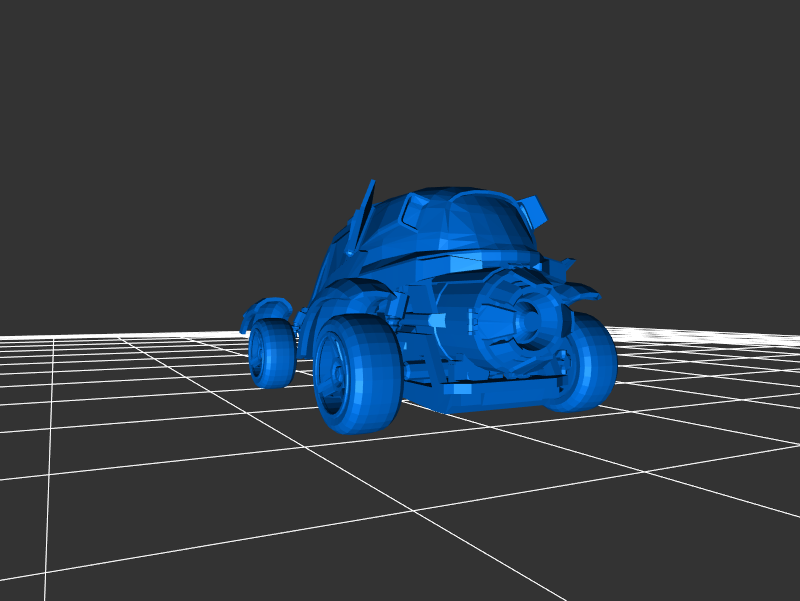Select the small front left wheel
Image resolution: width=800 pixels, height=601 pixels.
pos(270,353)
